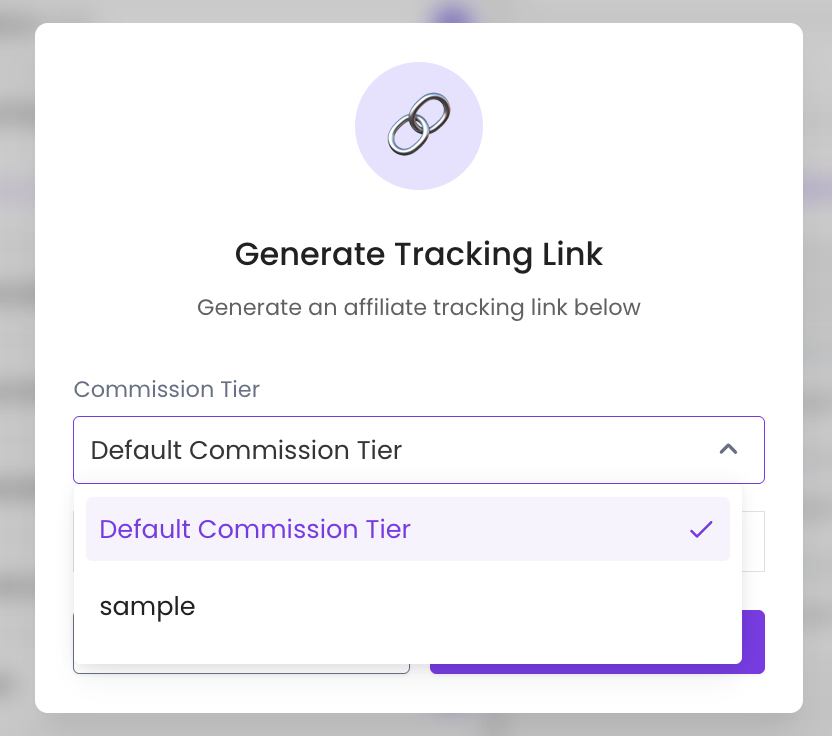Select "Default Commission Tier" from the open list

[x=255, y=529]
